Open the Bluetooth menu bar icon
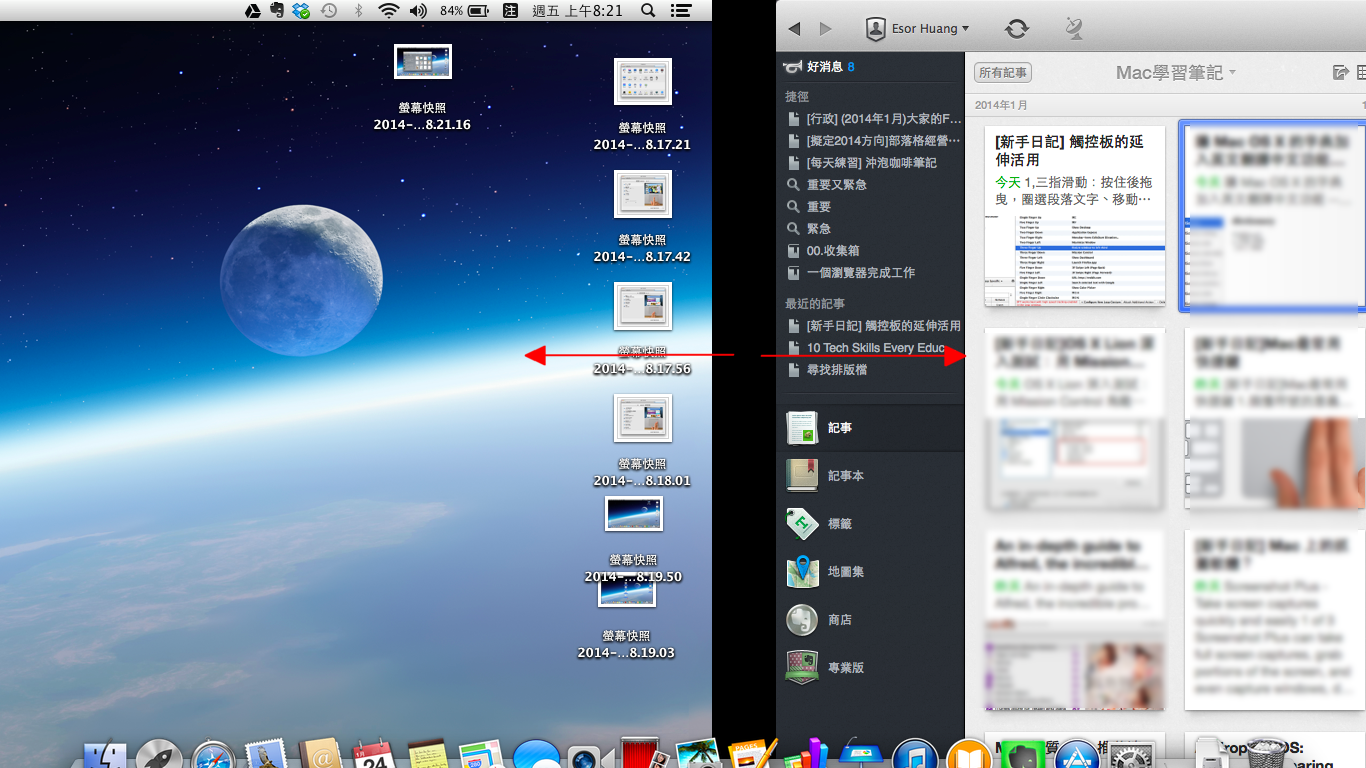 (x=359, y=11)
